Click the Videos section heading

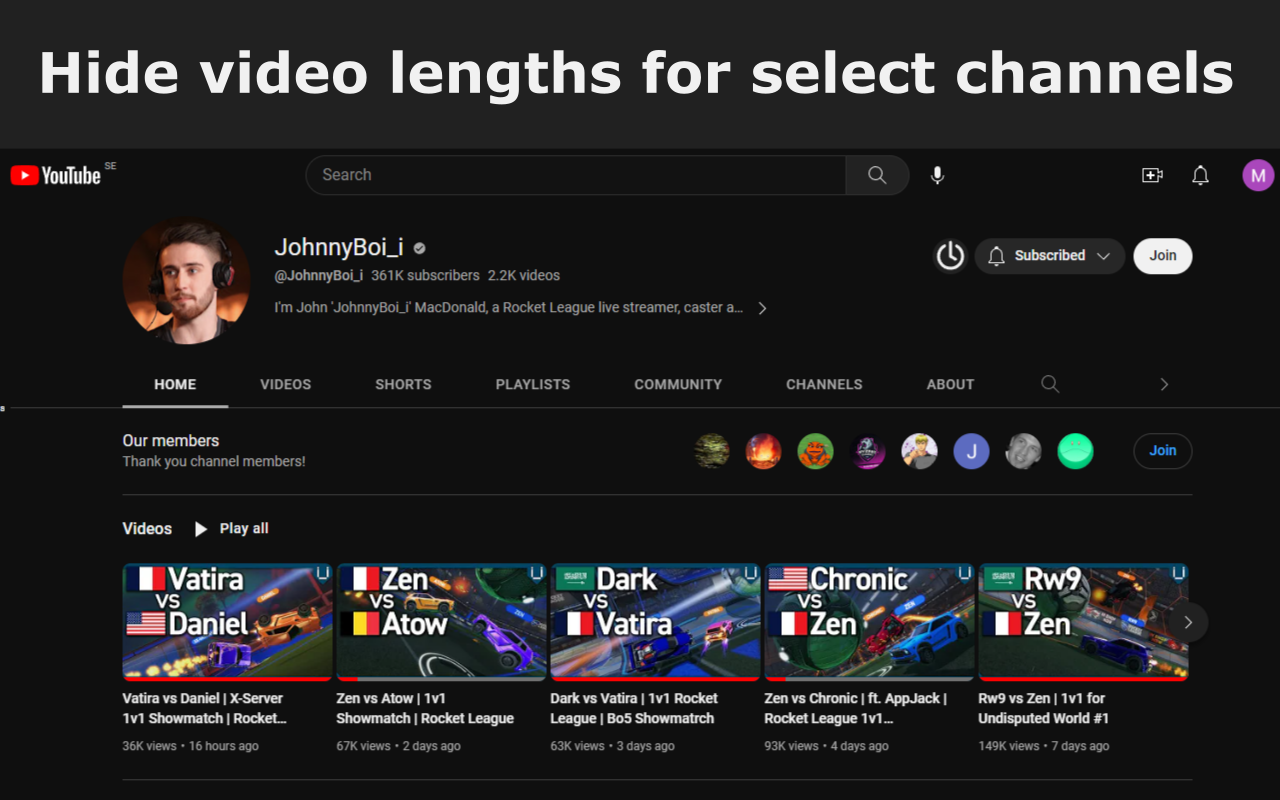[x=147, y=529]
